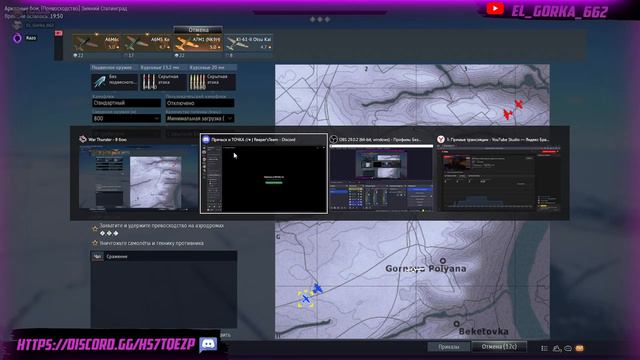Select the A6M5 Ko aircraft card
The width and height of the screenshot is (640, 360).
[147, 43]
